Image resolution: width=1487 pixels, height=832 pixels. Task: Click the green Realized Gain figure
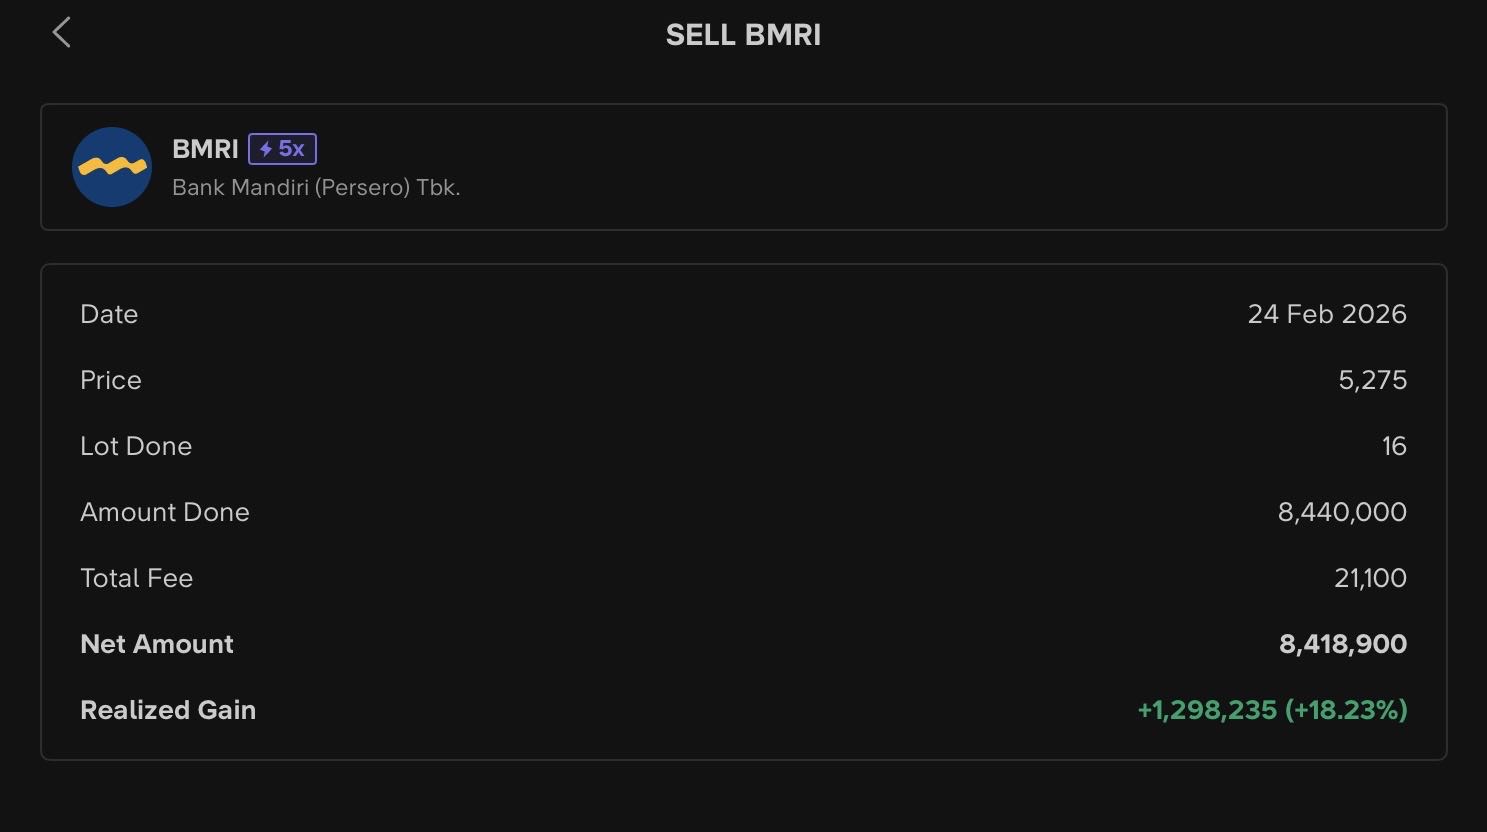click(1272, 710)
